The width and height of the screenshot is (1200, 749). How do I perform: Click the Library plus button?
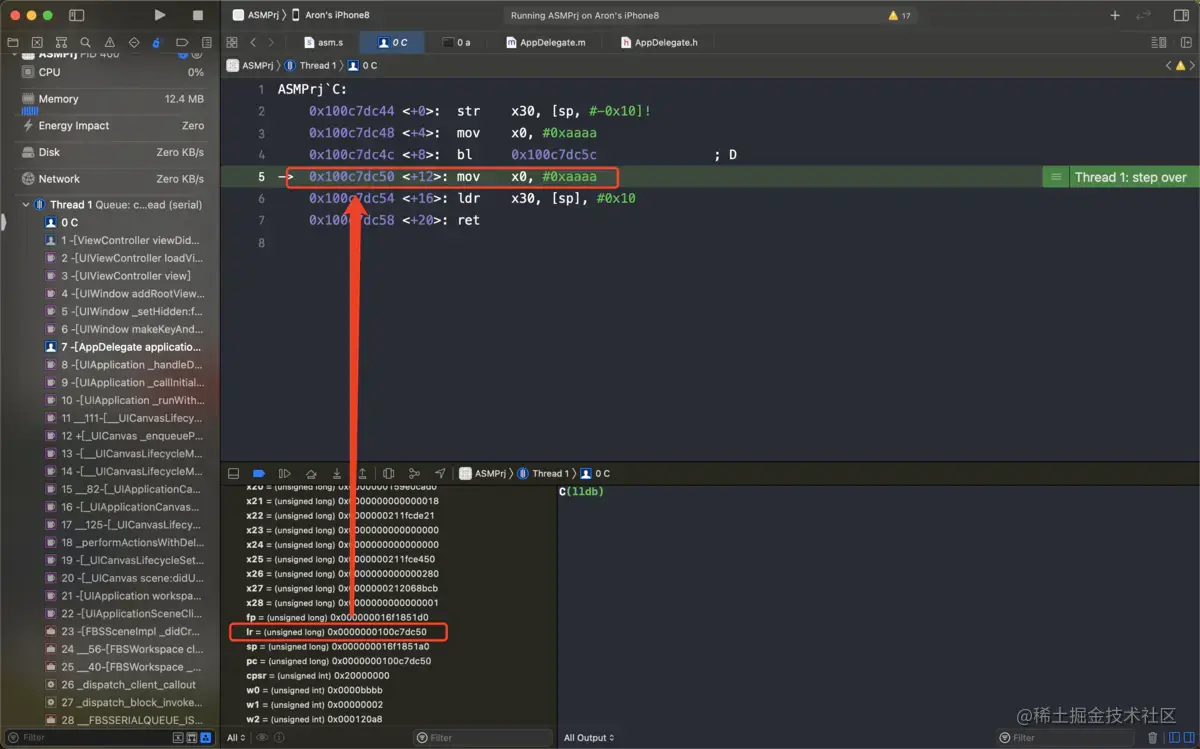1115,15
